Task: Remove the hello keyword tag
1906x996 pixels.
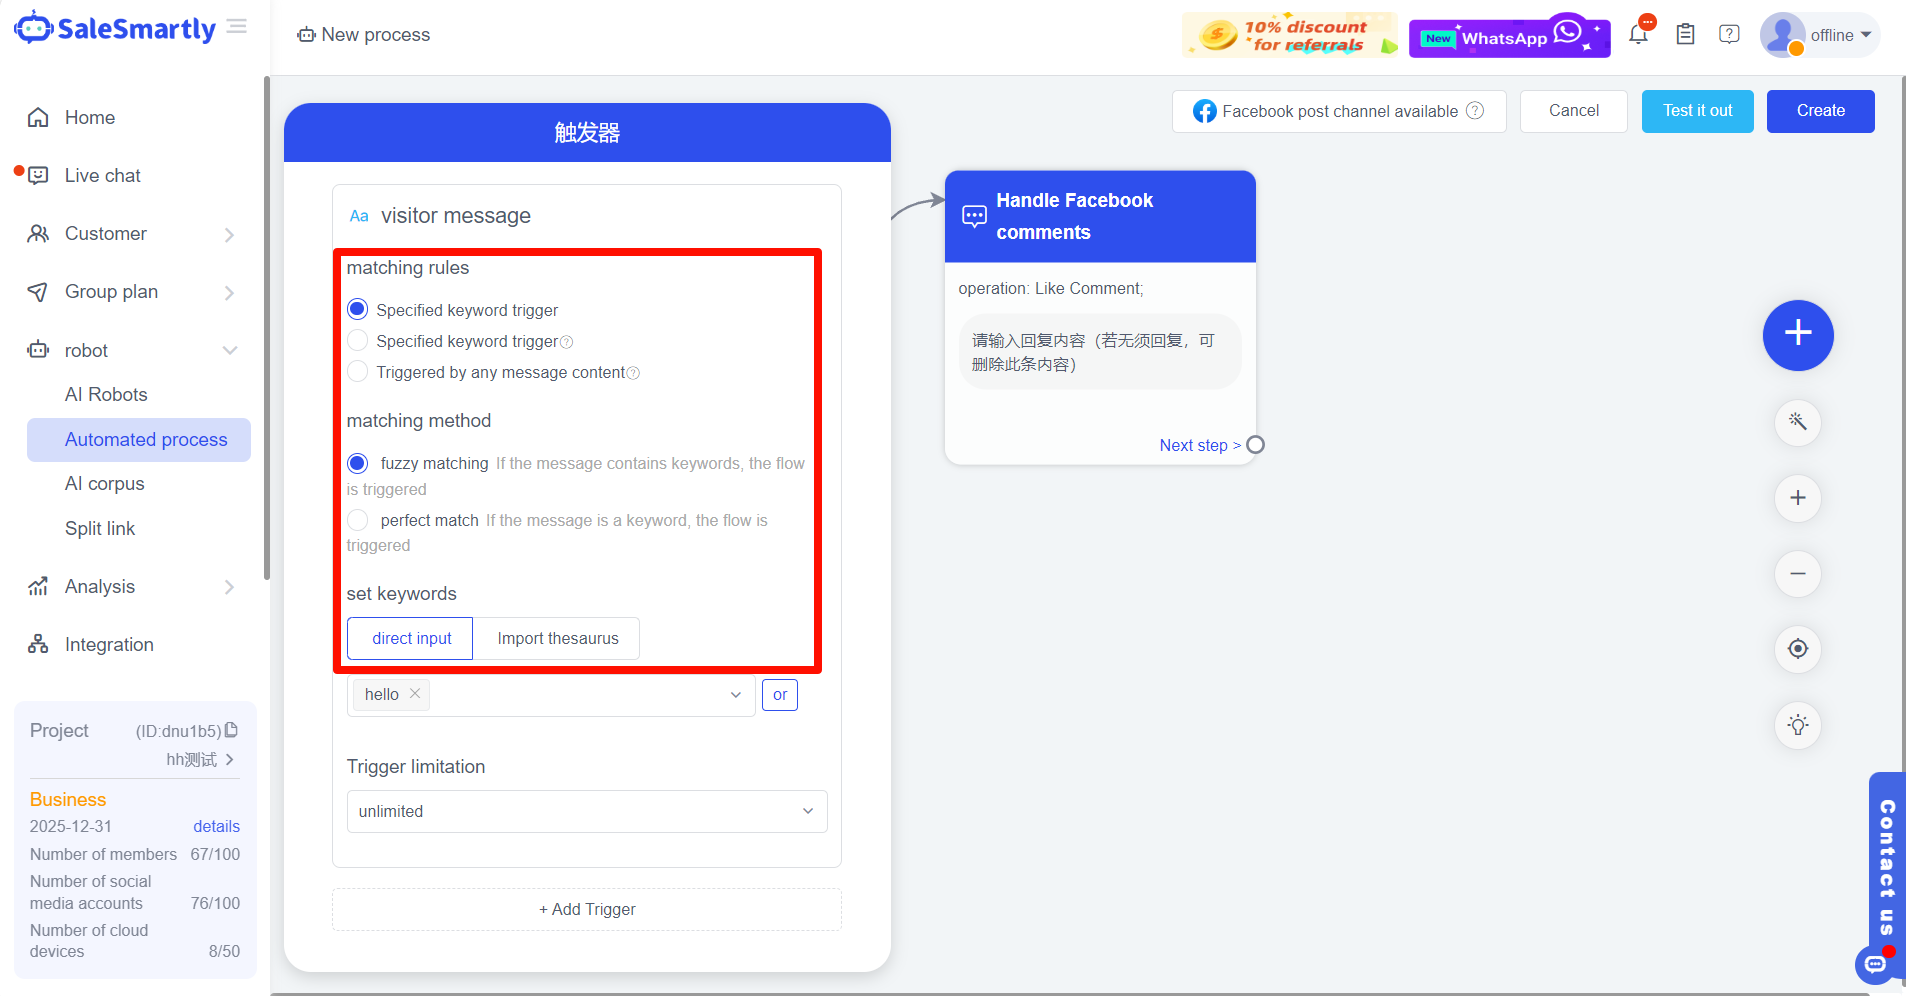Action: click(x=415, y=693)
